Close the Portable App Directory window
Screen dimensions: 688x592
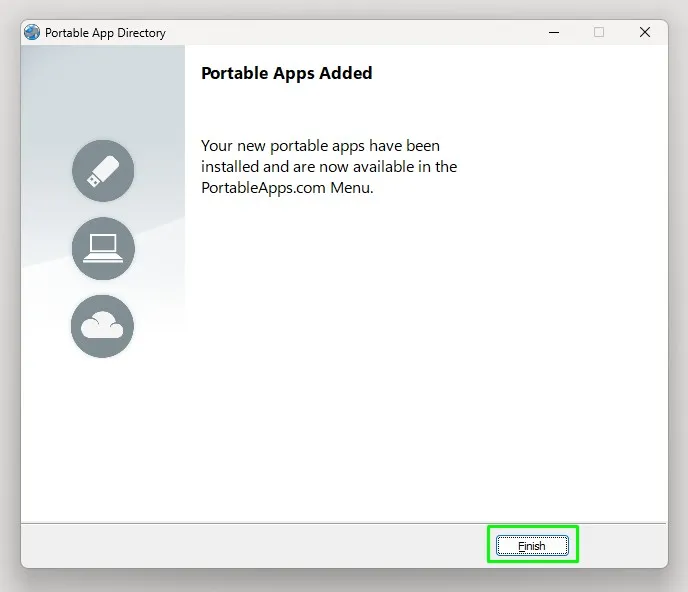click(x=645, y=32)
